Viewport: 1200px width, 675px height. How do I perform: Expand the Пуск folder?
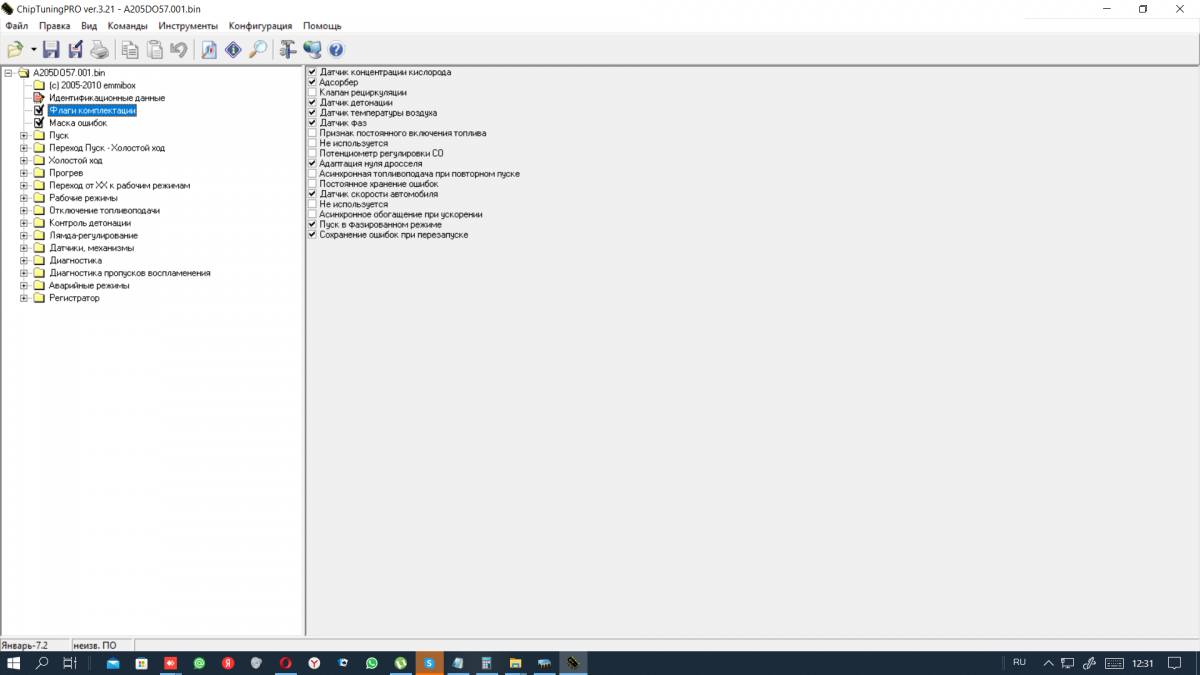pos(24,135)
